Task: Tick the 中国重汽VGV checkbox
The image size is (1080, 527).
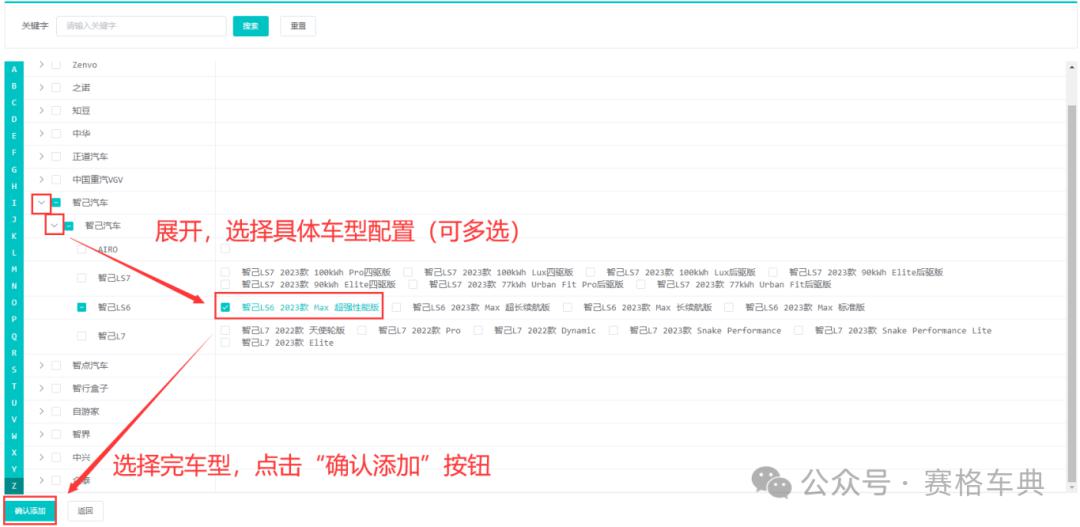Action: point(56,179)
